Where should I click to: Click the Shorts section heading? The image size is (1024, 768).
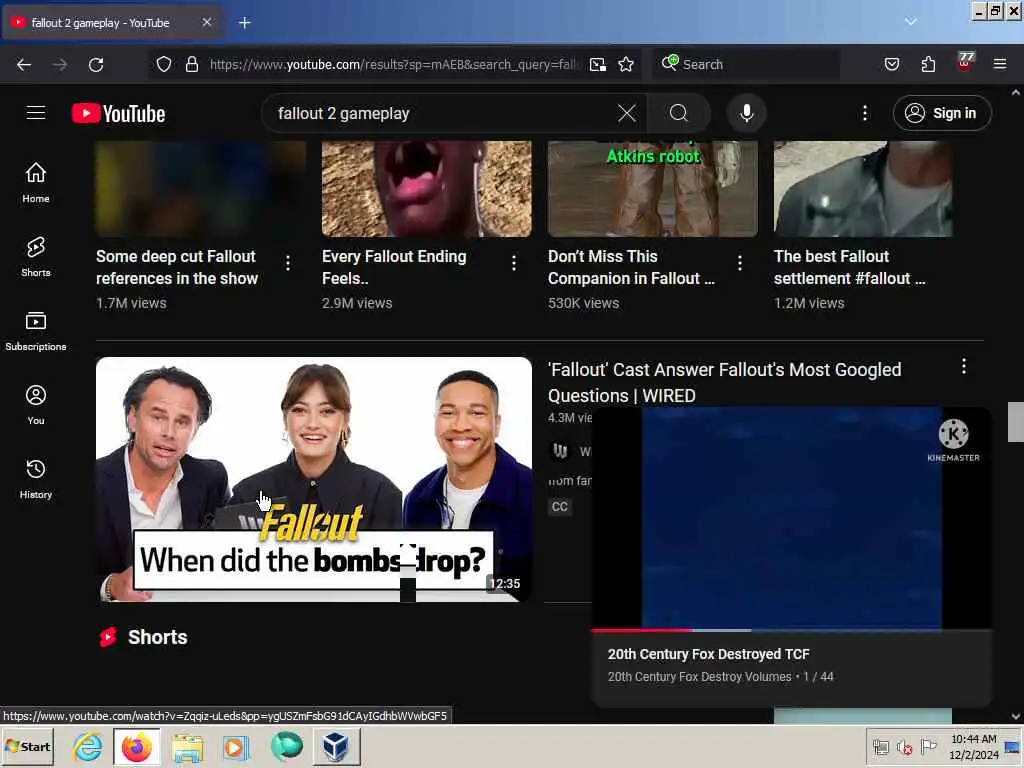[157, 637]
